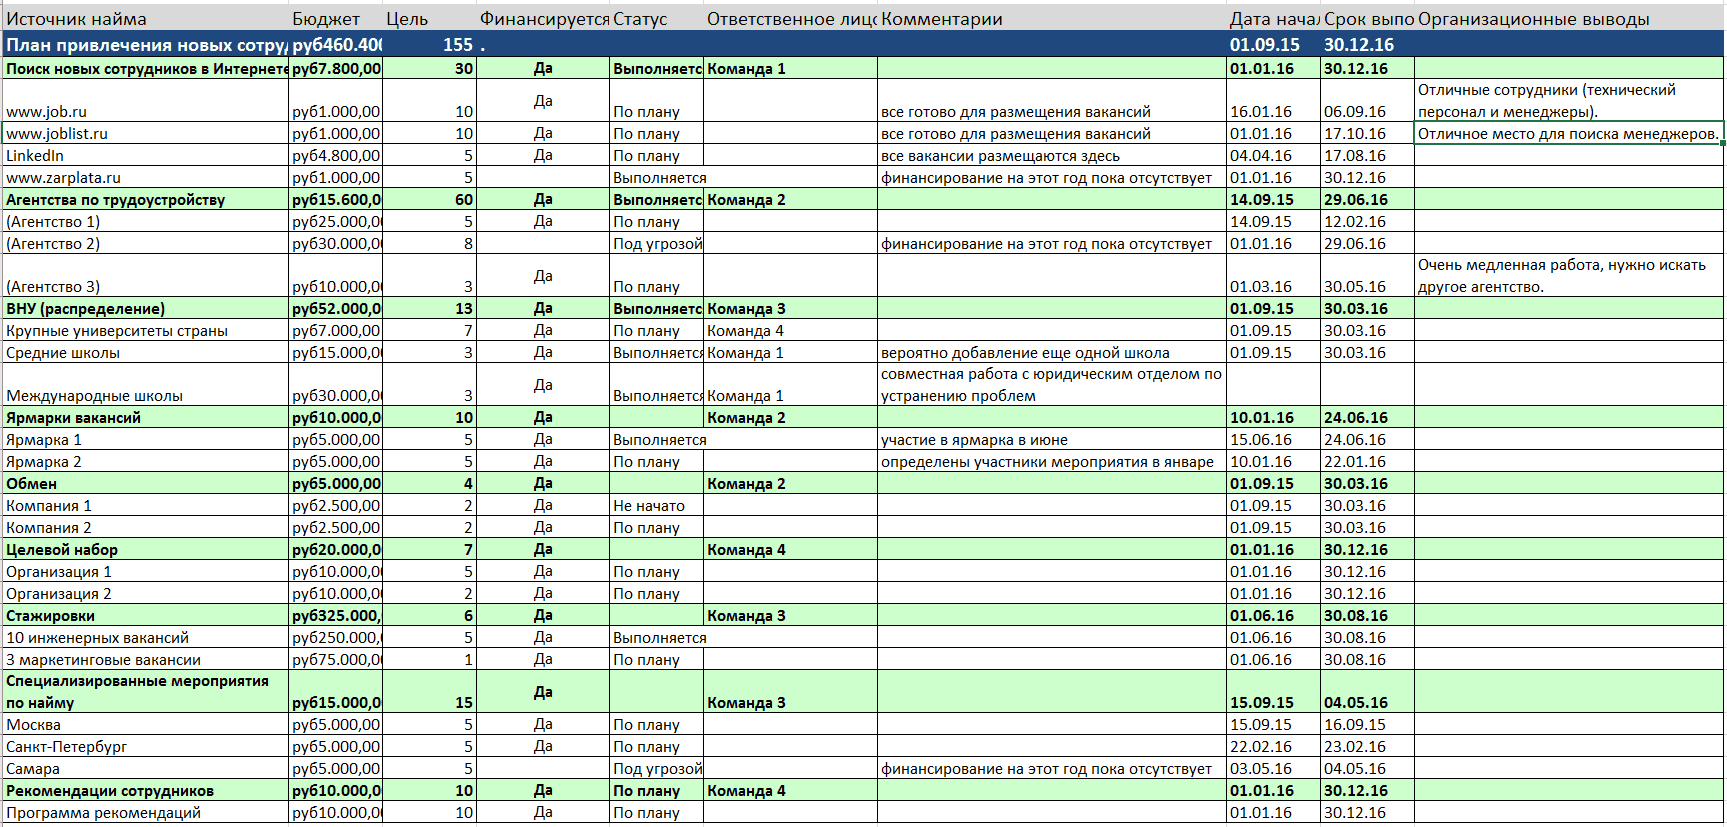This screenshot has width=1727, height=827.
Task: Click the total target cell '155'
Action: click(x=429, y=45)
